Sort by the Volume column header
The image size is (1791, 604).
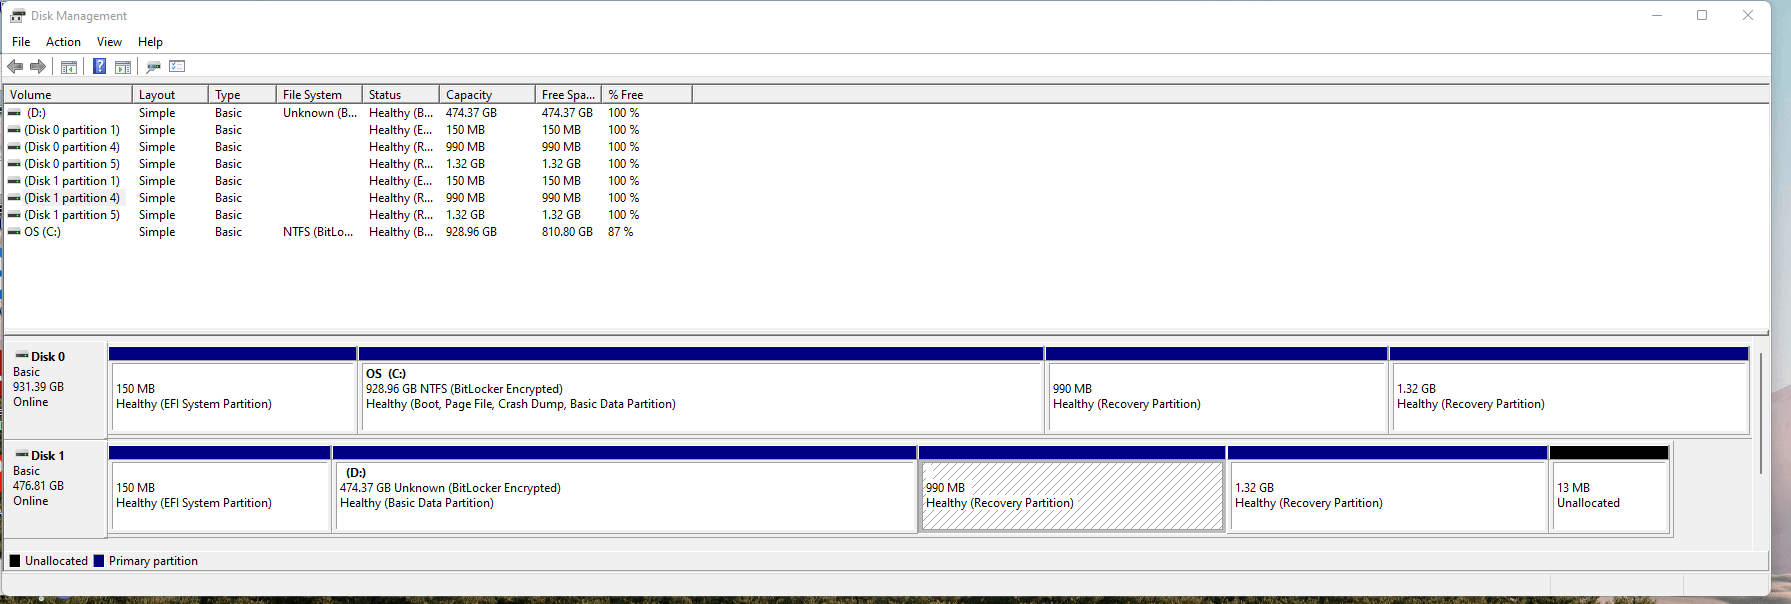tap(68, 95)
